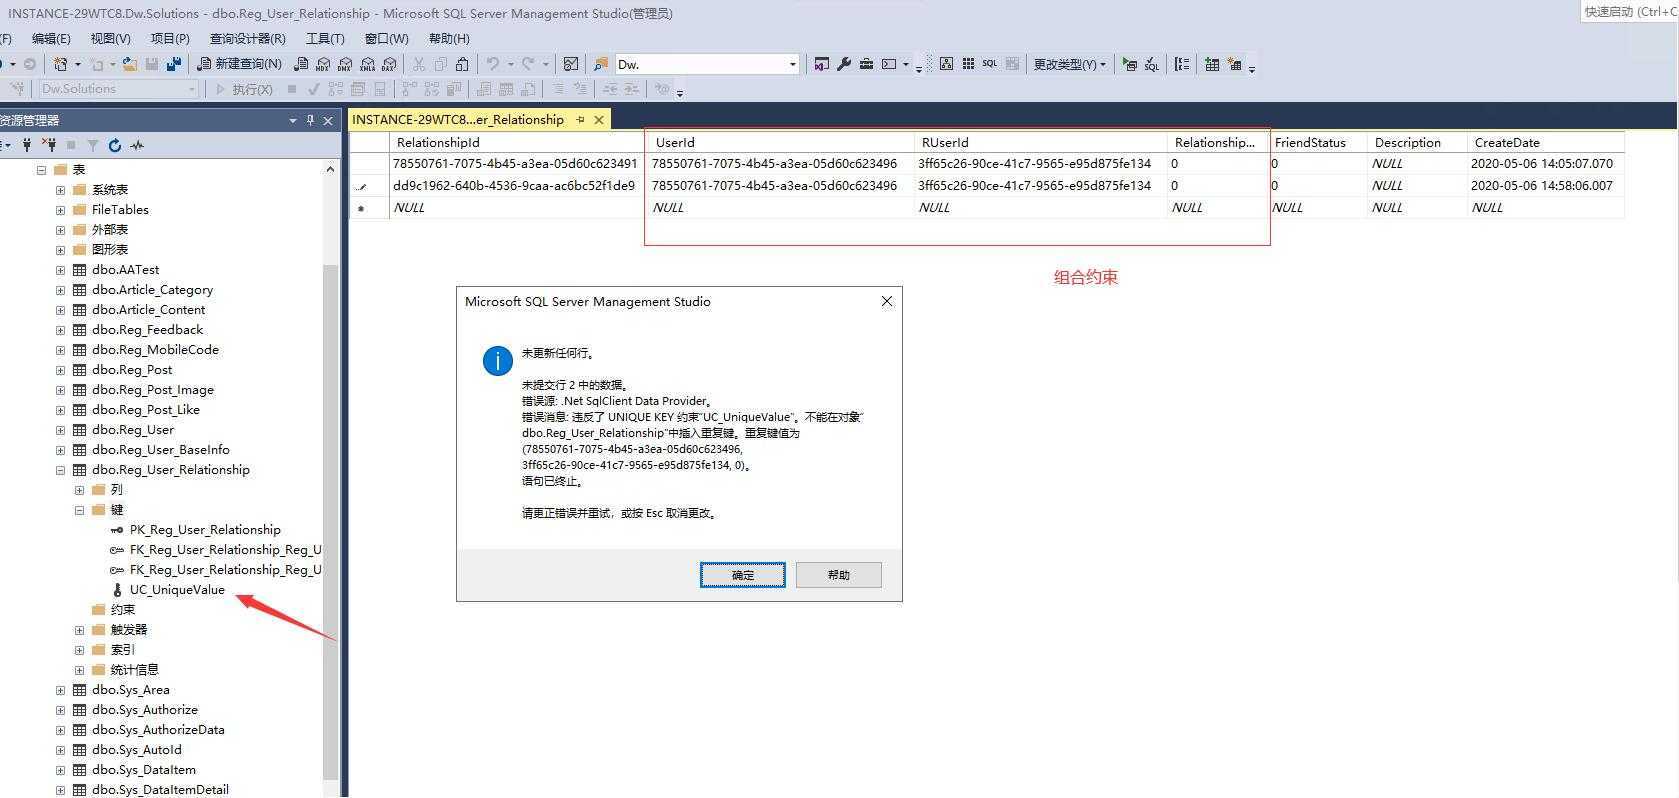
Task: Select the 约束 folder in the tree
Action: tap(122, 610)
